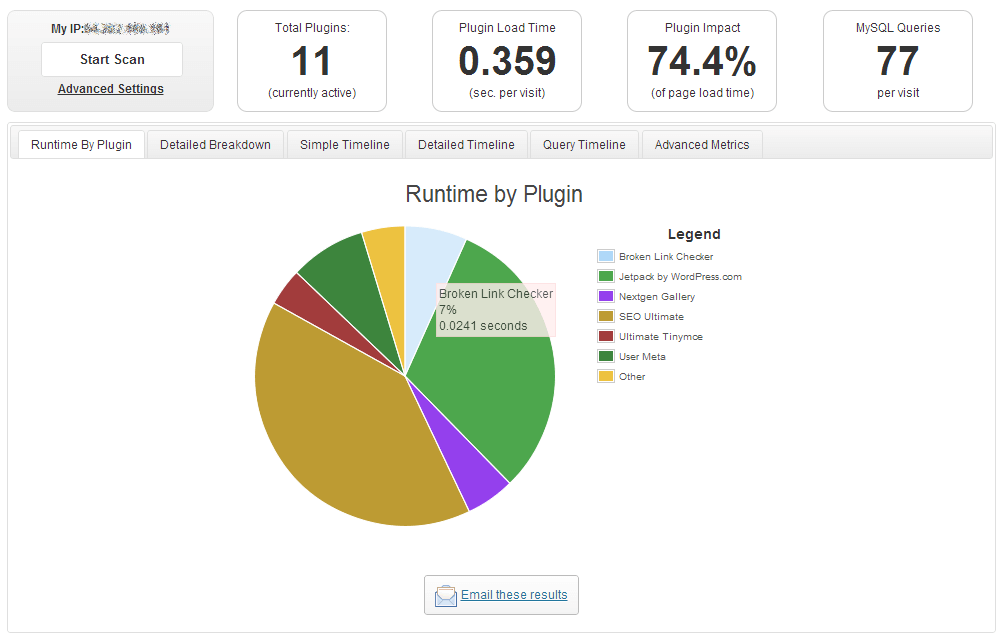This screenshot has height=638, width=1006.
Task: Click the envelope icon beside Email these results
Action: click(446, 594)
